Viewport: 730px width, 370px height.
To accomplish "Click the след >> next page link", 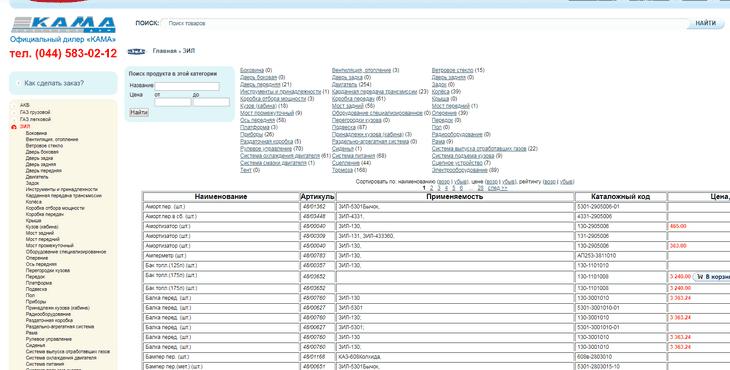I will click(498, 188).
